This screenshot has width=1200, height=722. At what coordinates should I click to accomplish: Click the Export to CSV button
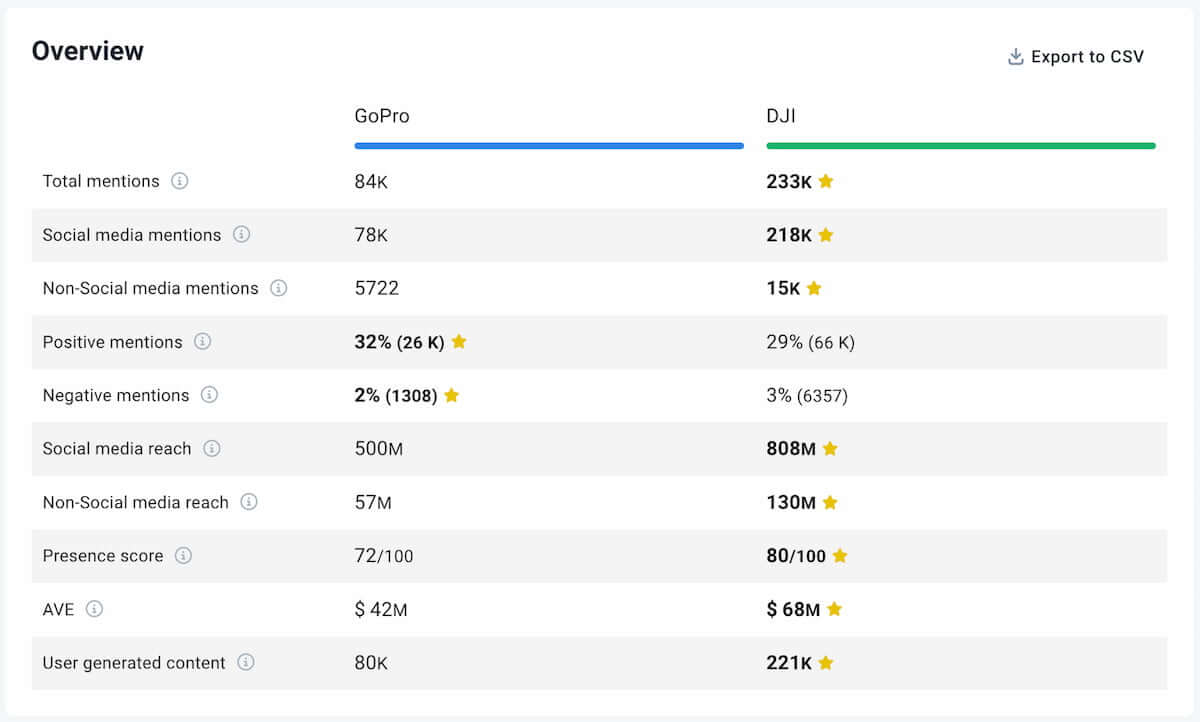tap(1087, 57)
